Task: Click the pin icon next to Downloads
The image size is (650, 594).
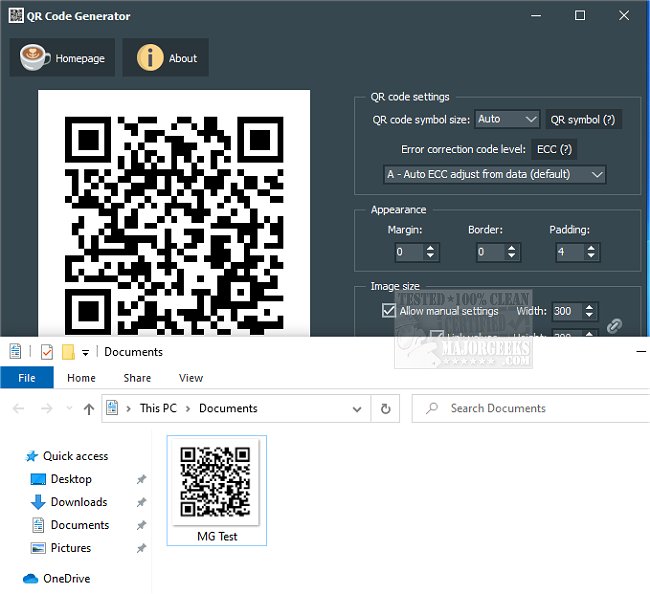Action: coord(141,502)
